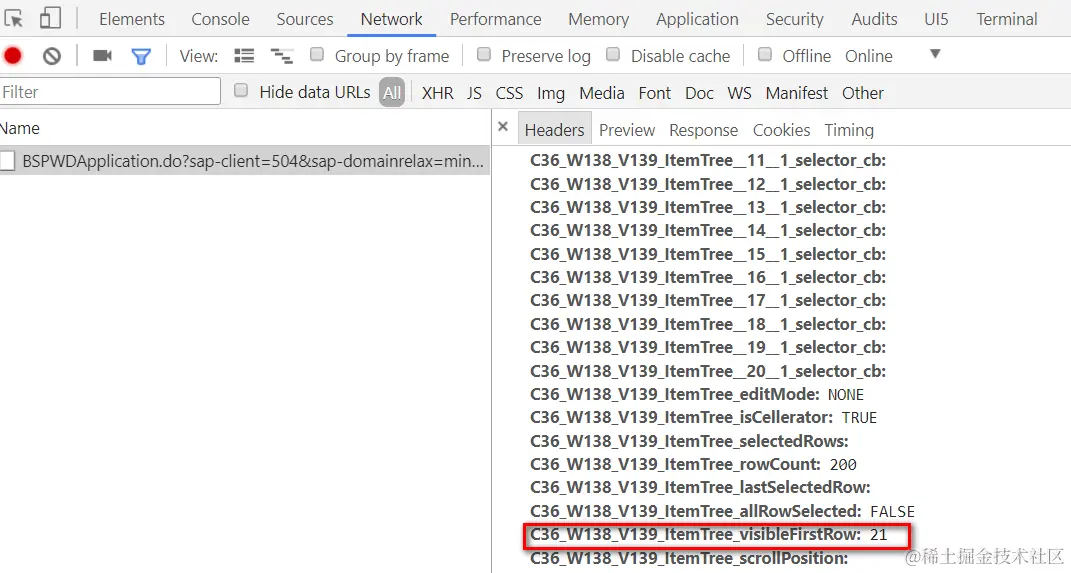Viewport: 1071px width, 573px height.
Task: Switch to Sources panel
Action: 305,19
